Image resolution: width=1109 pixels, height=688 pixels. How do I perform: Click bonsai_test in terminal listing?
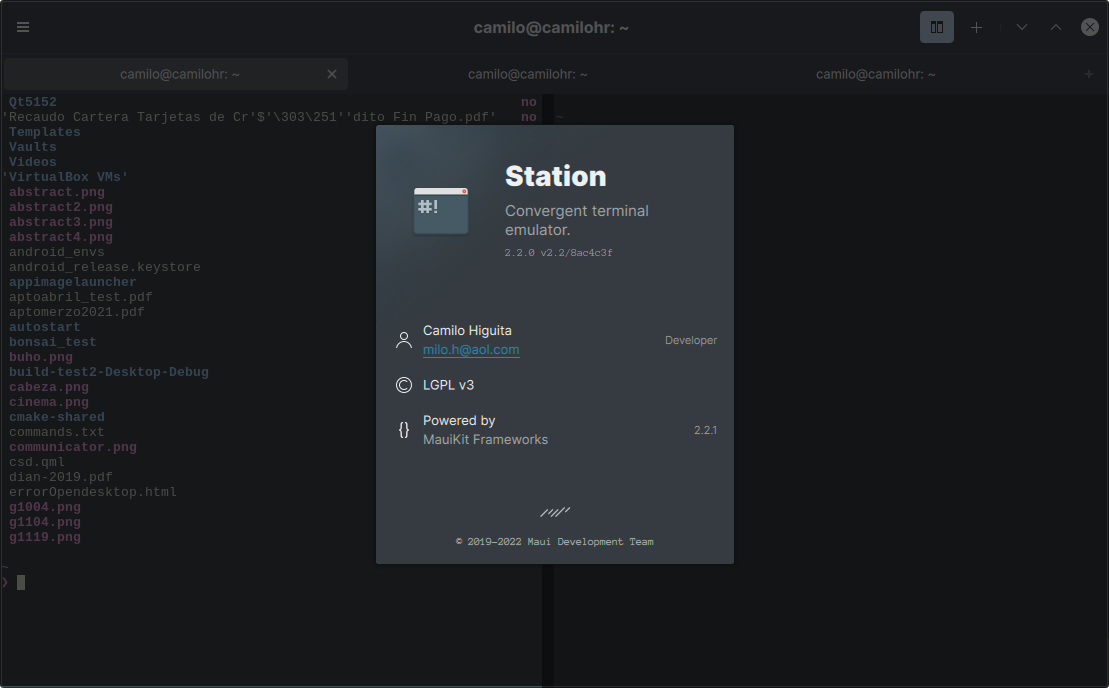click(x=52, y=342)
